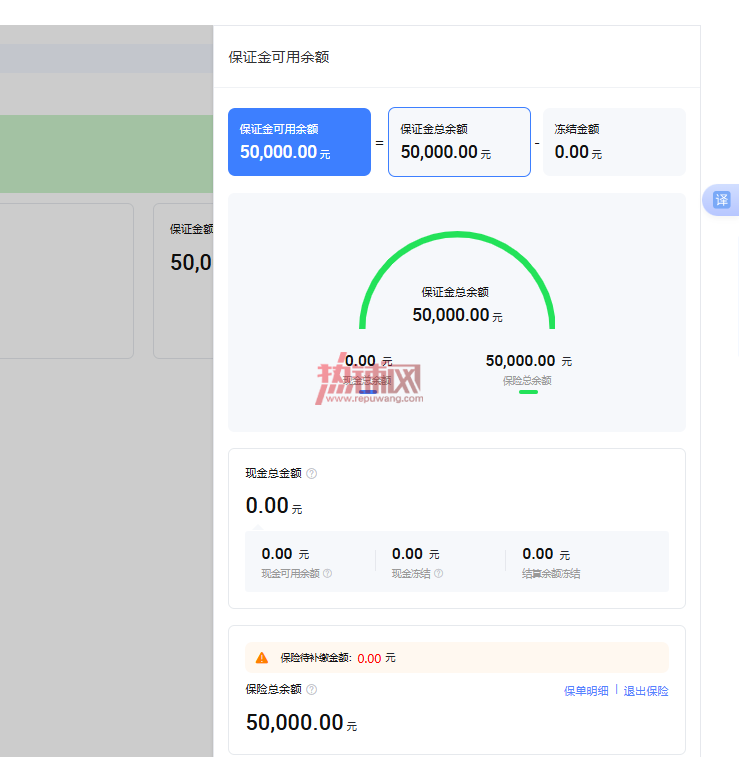Screen dimensions: 739x757
Task: Click the translate icon on the right edge
Action: 722,200
